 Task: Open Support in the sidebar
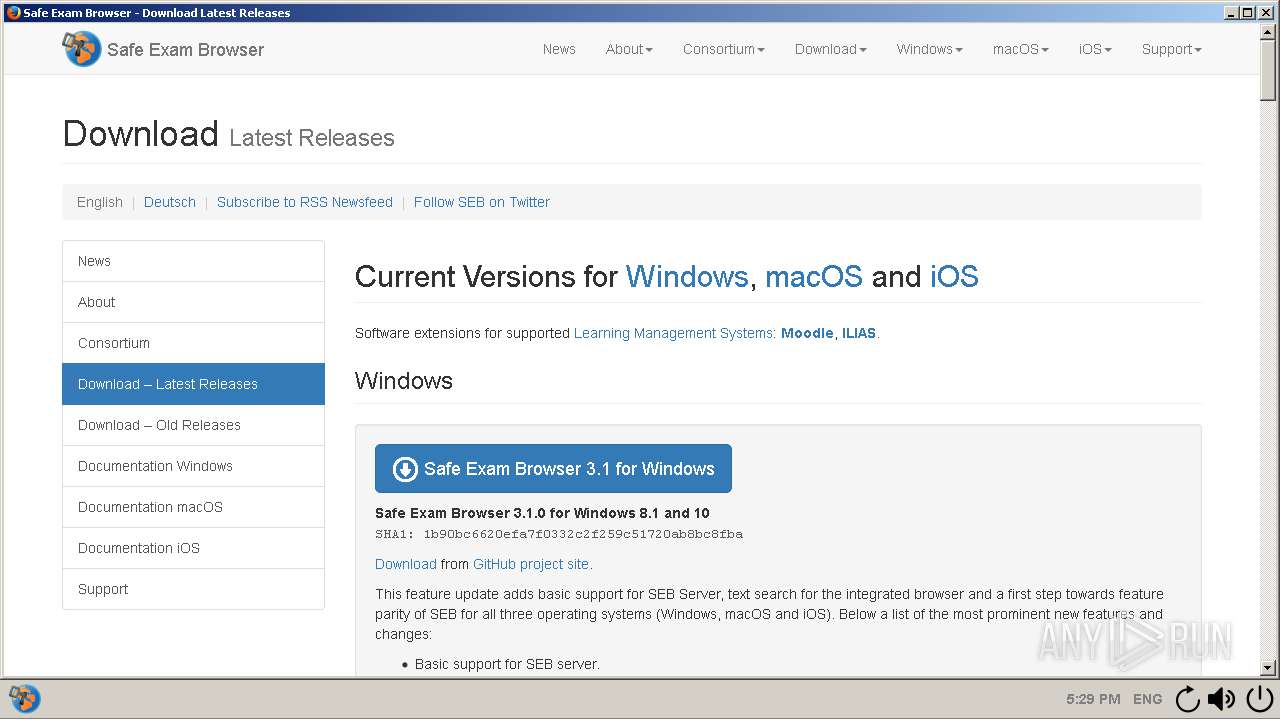193,589
